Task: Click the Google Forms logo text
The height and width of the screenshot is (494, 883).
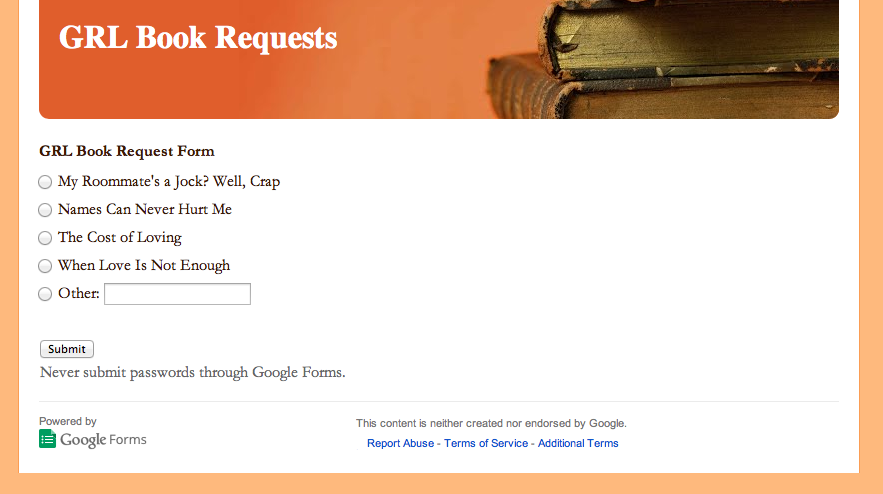Action: (x=103, y=439)
